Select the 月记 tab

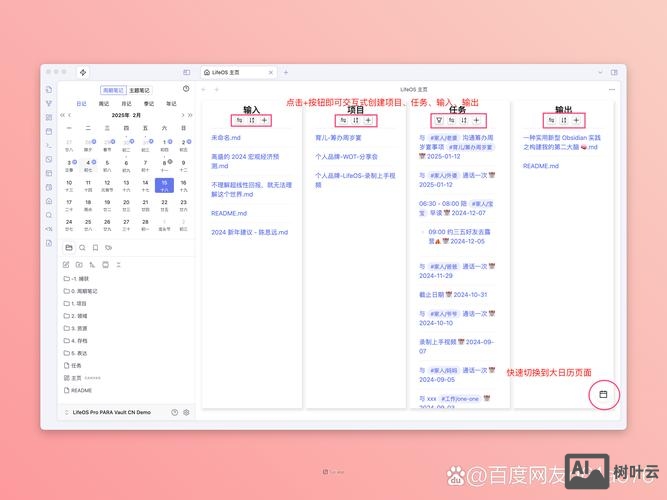point(126,103)
